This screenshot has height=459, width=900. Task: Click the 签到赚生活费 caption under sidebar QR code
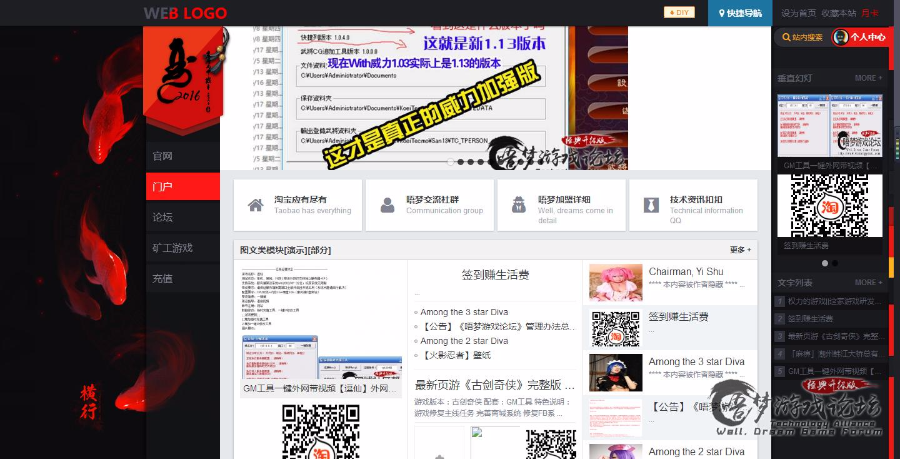tap(806, 246)
